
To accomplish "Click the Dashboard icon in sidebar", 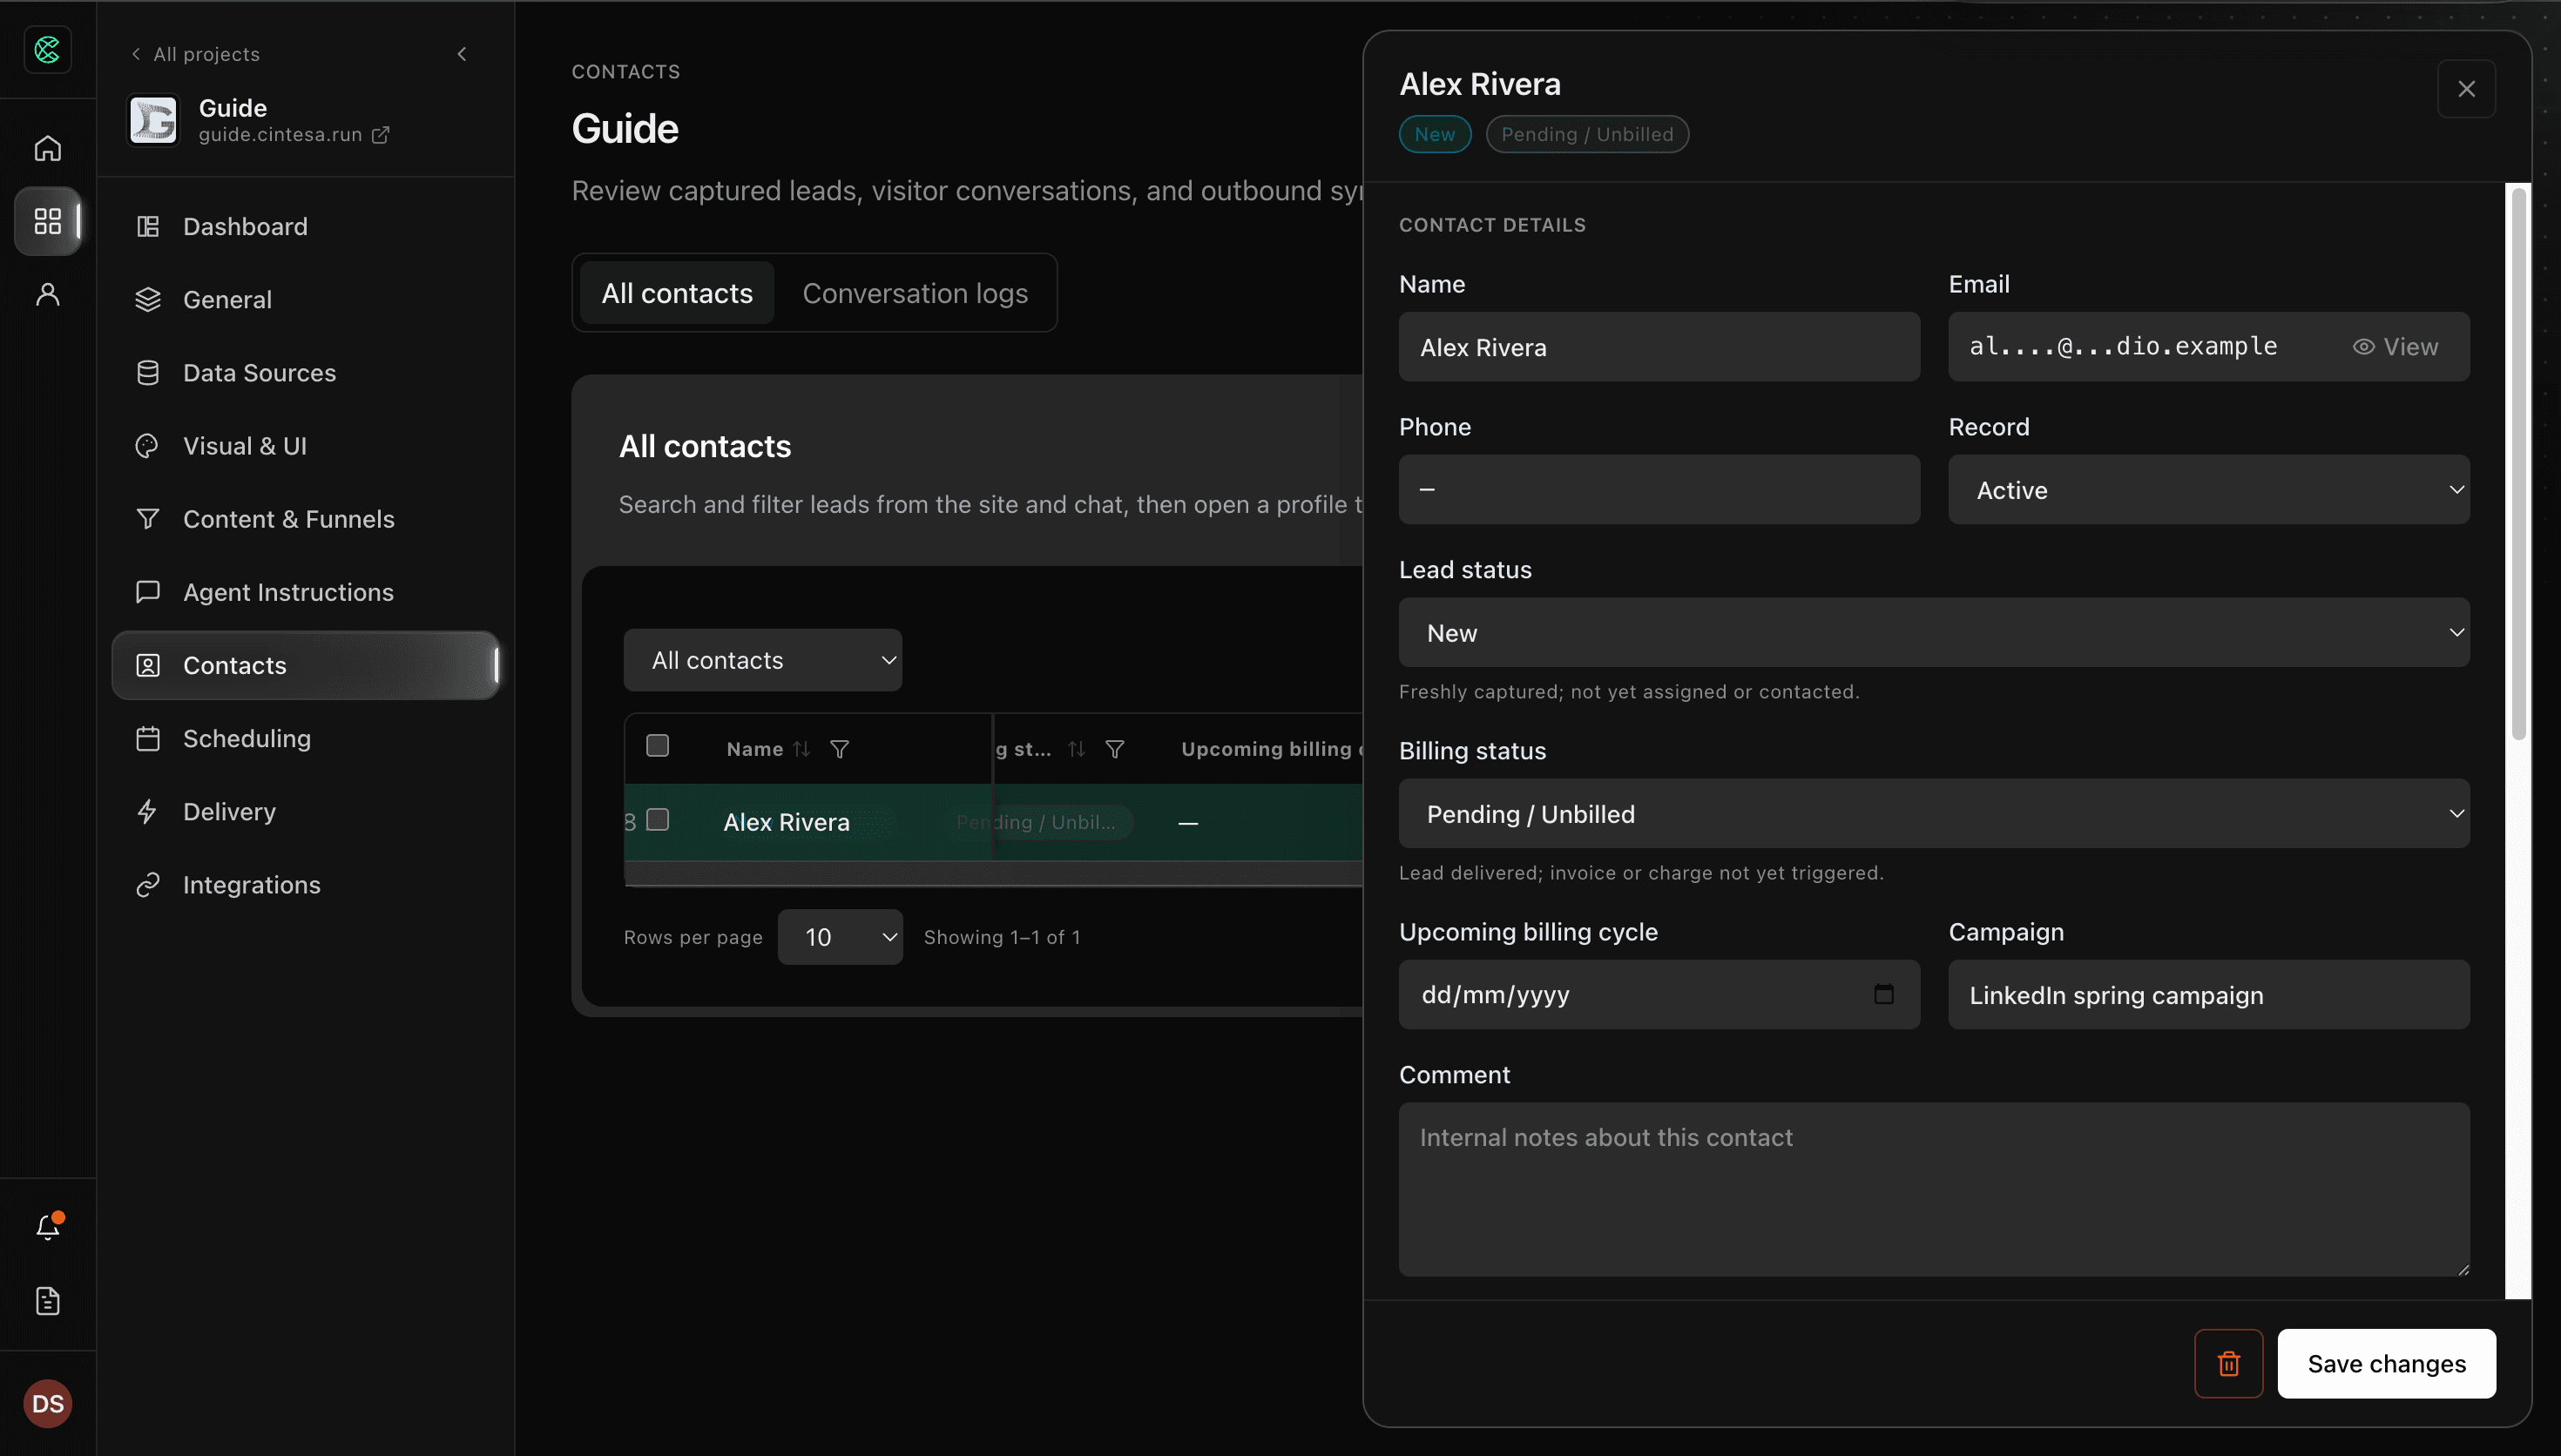I will pyautogui.click(x=147, y=227).
